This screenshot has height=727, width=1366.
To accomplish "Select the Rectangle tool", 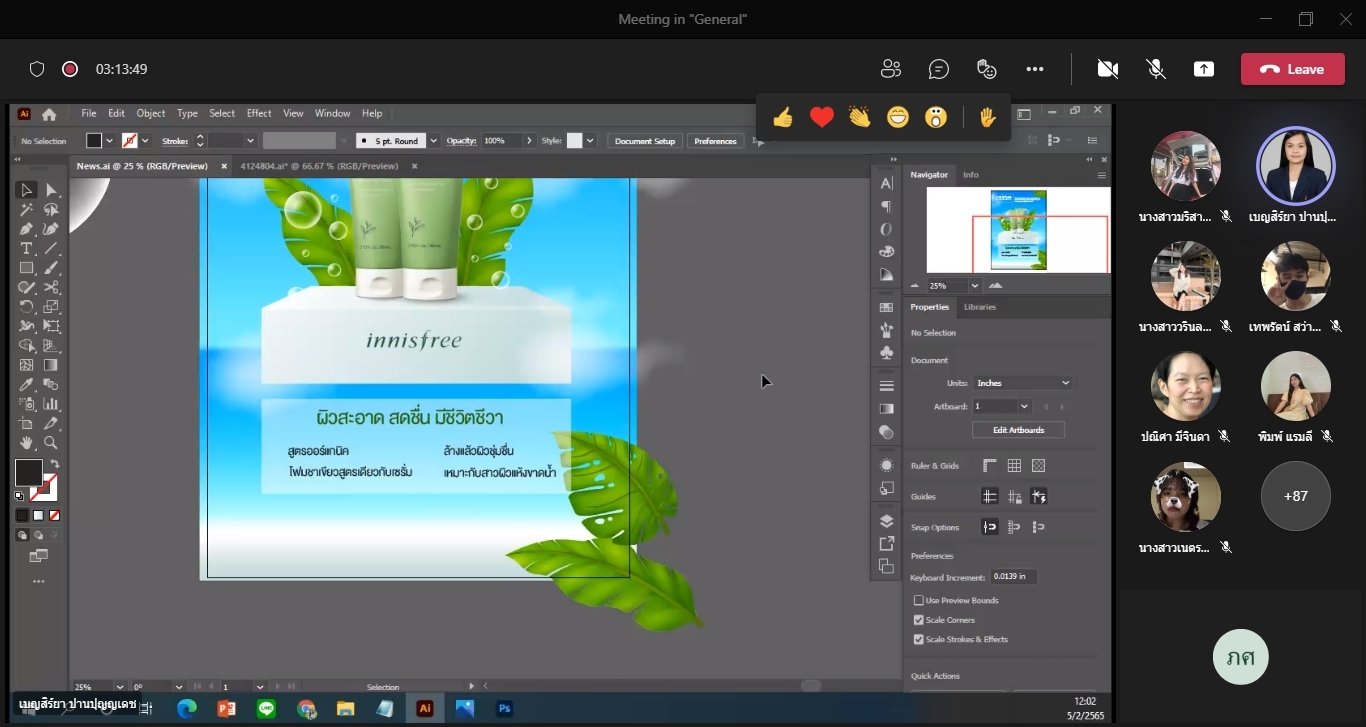I will pos(27,268).
